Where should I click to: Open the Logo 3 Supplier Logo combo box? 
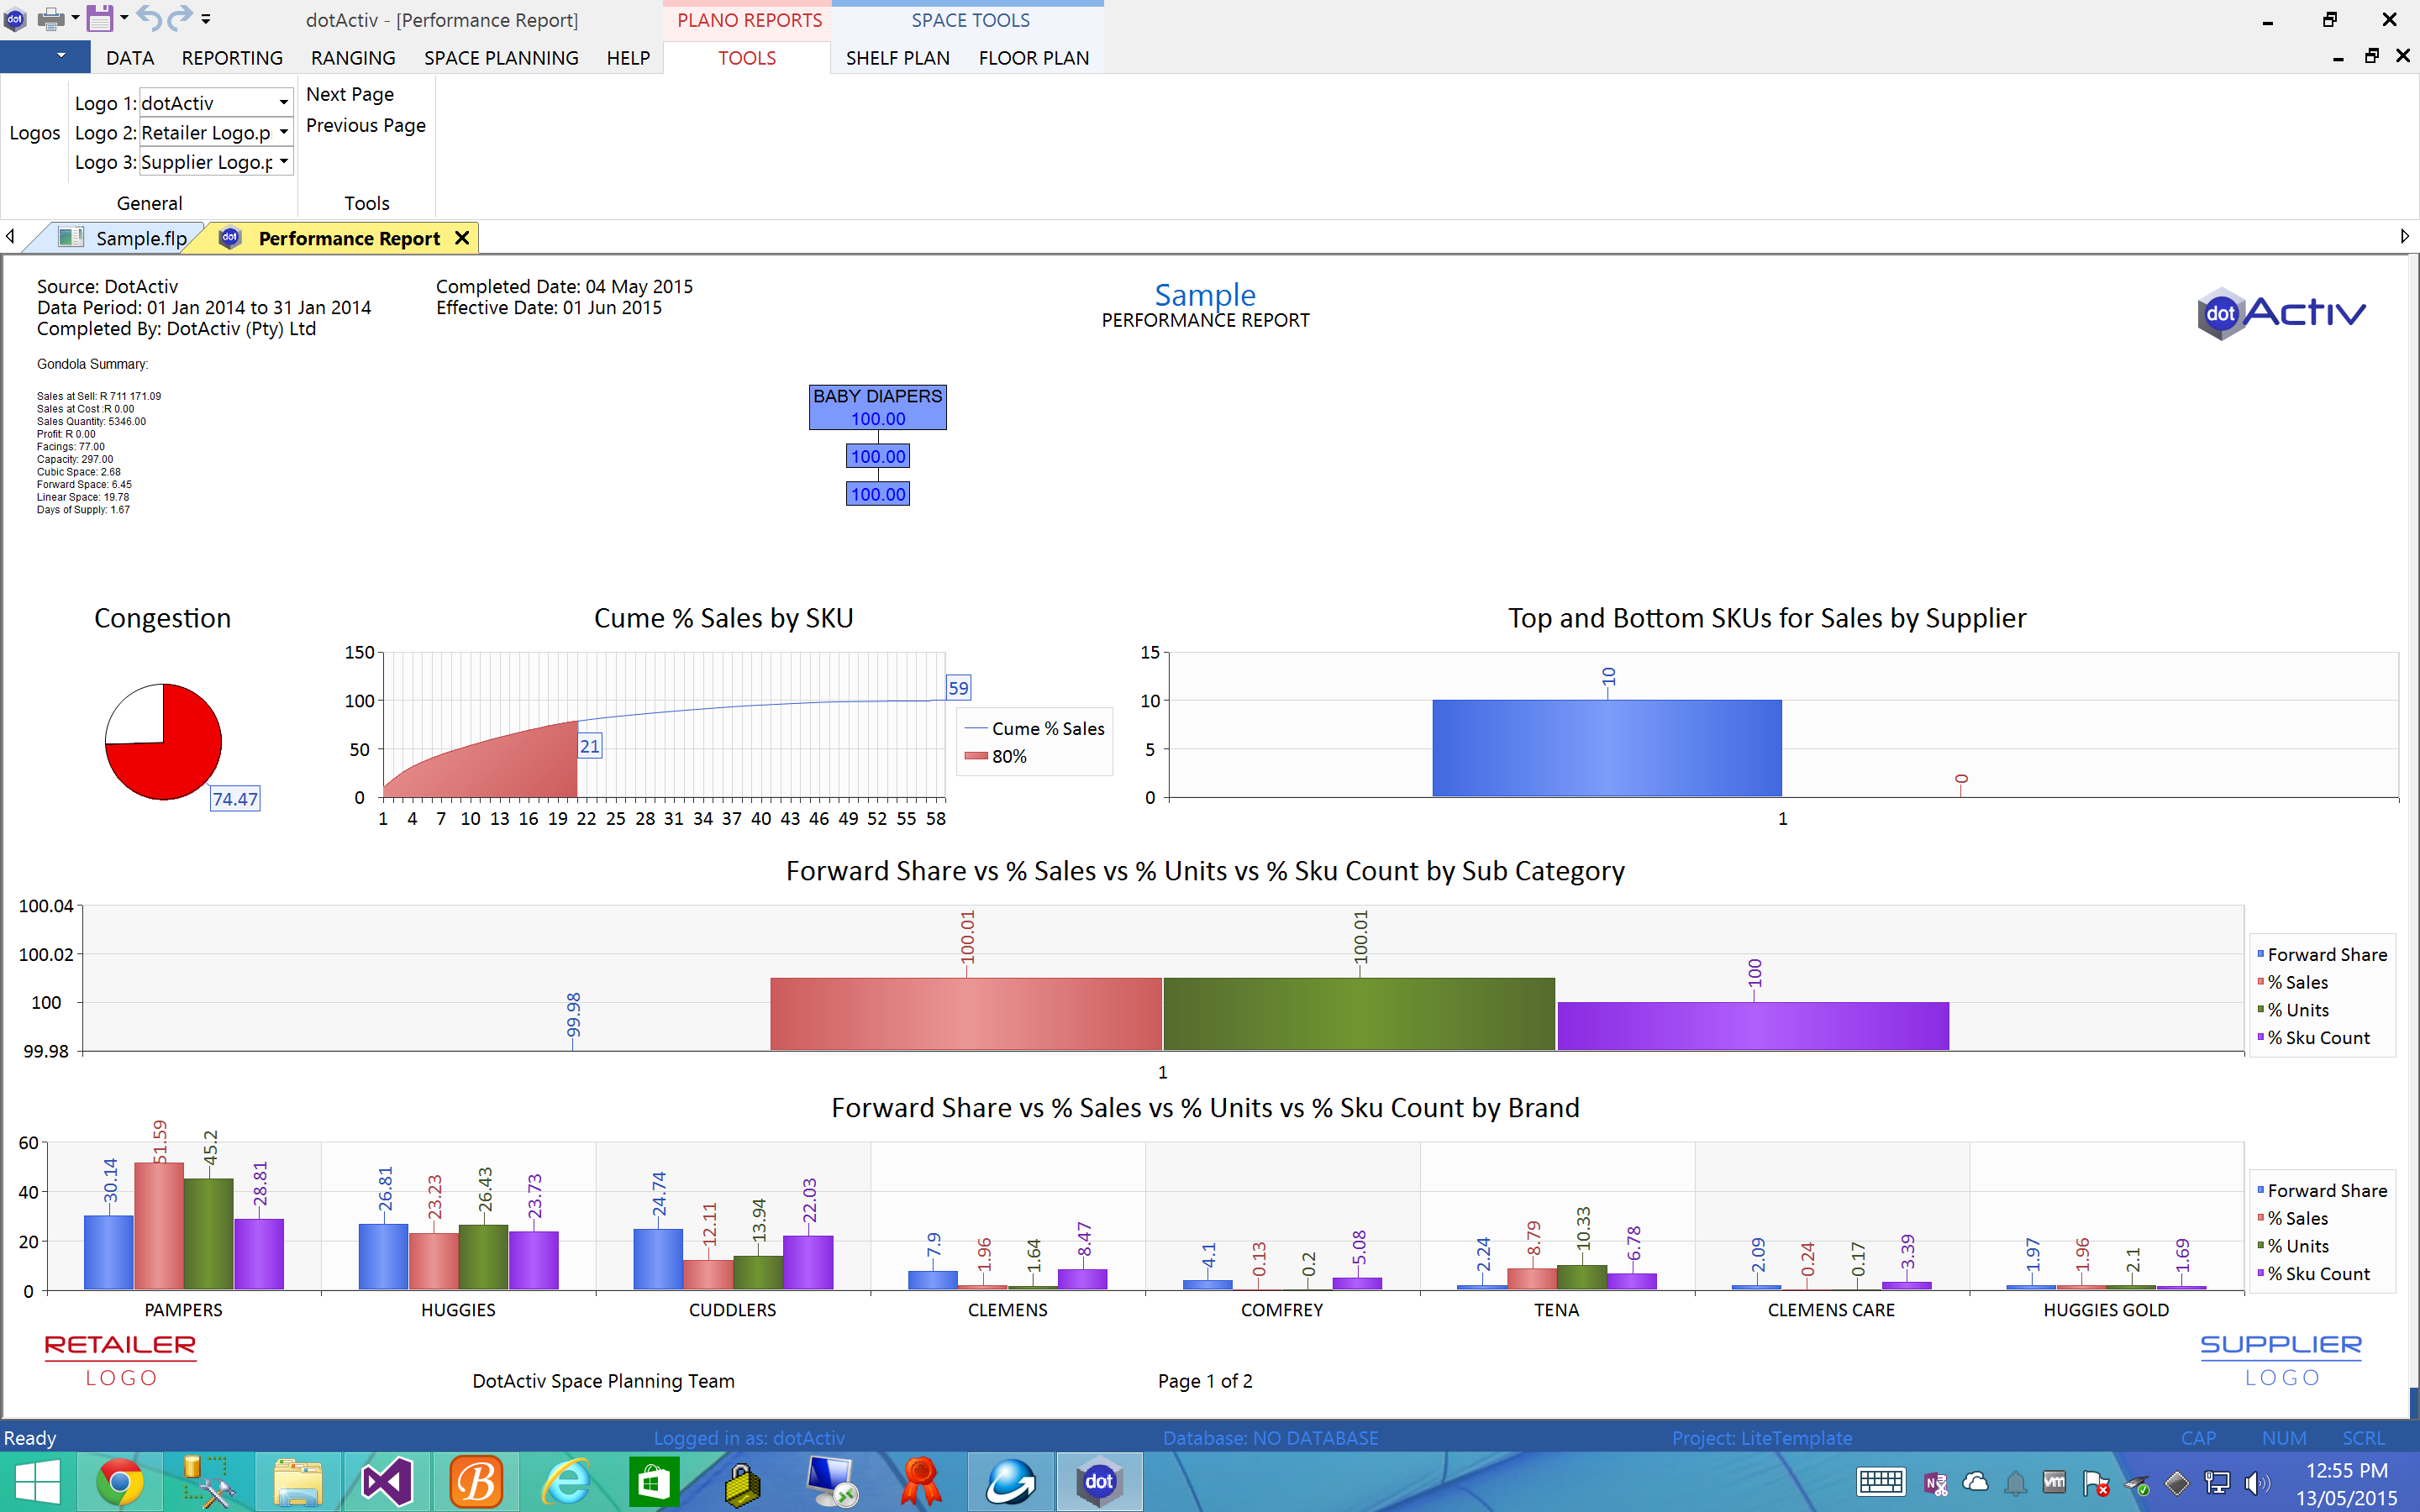pyautogui.click(x=216, y=162)
